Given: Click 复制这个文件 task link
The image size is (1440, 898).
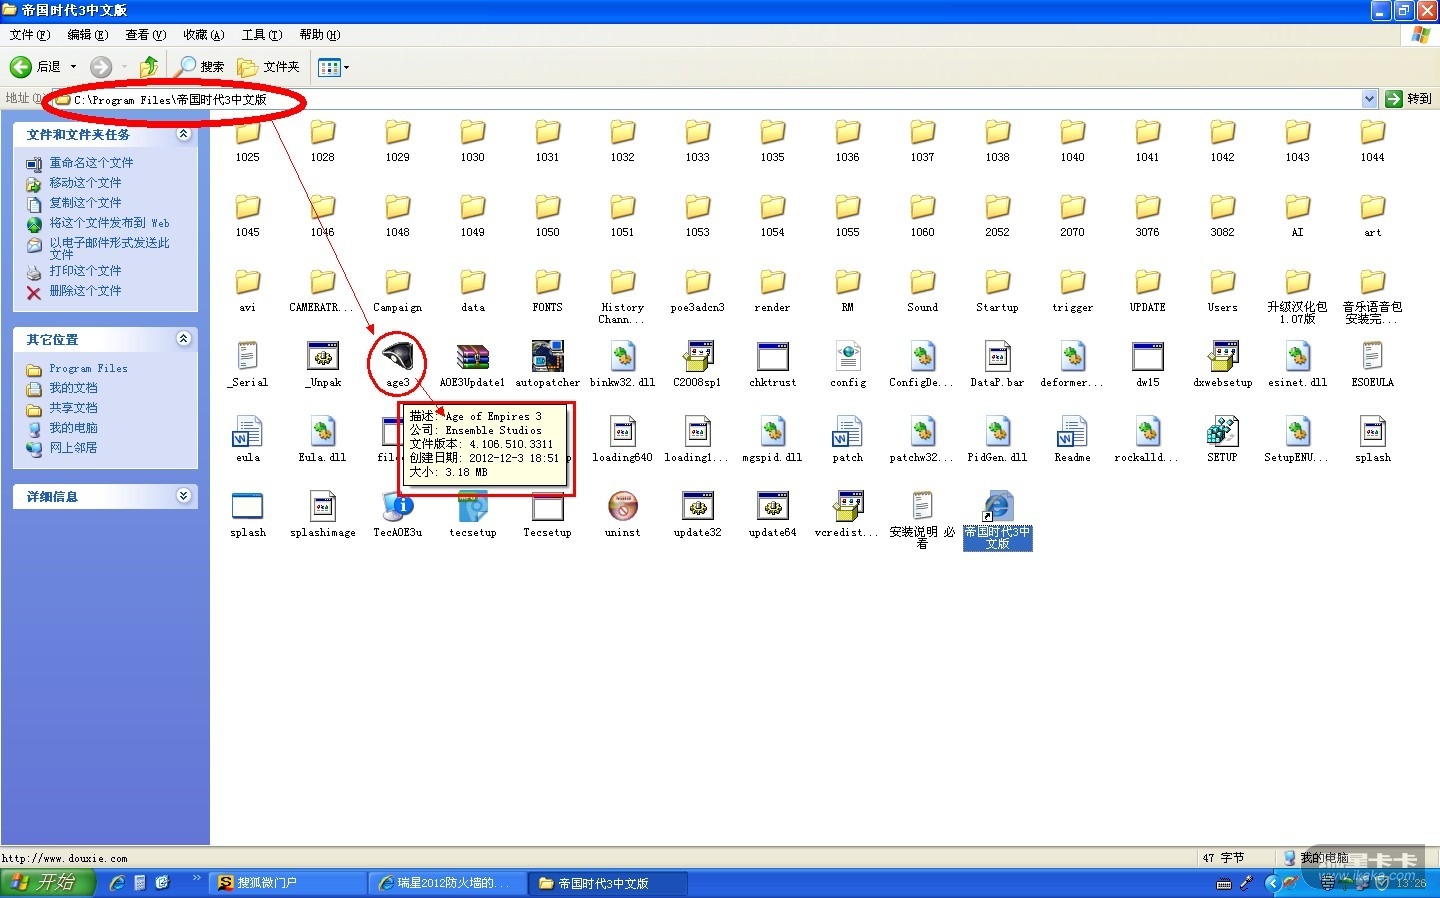Looking at the screenshot, I should 85,203.
